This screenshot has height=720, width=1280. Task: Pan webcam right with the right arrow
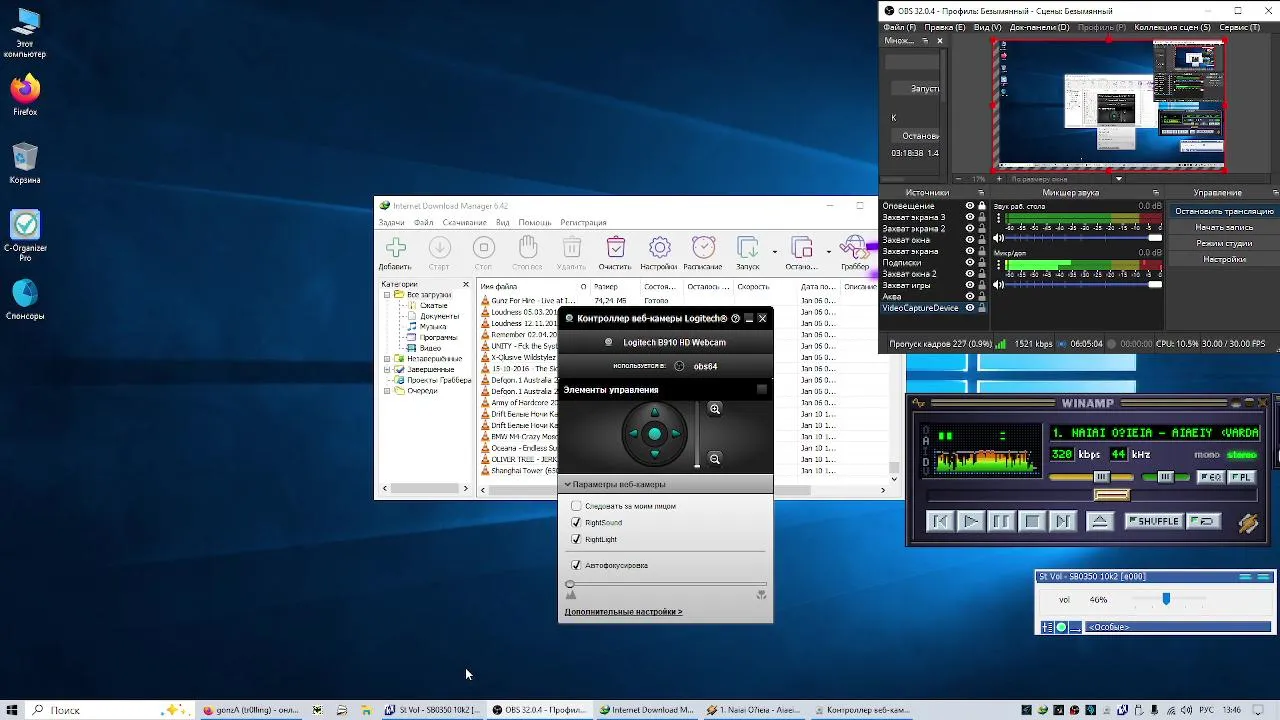pos(677,434)
